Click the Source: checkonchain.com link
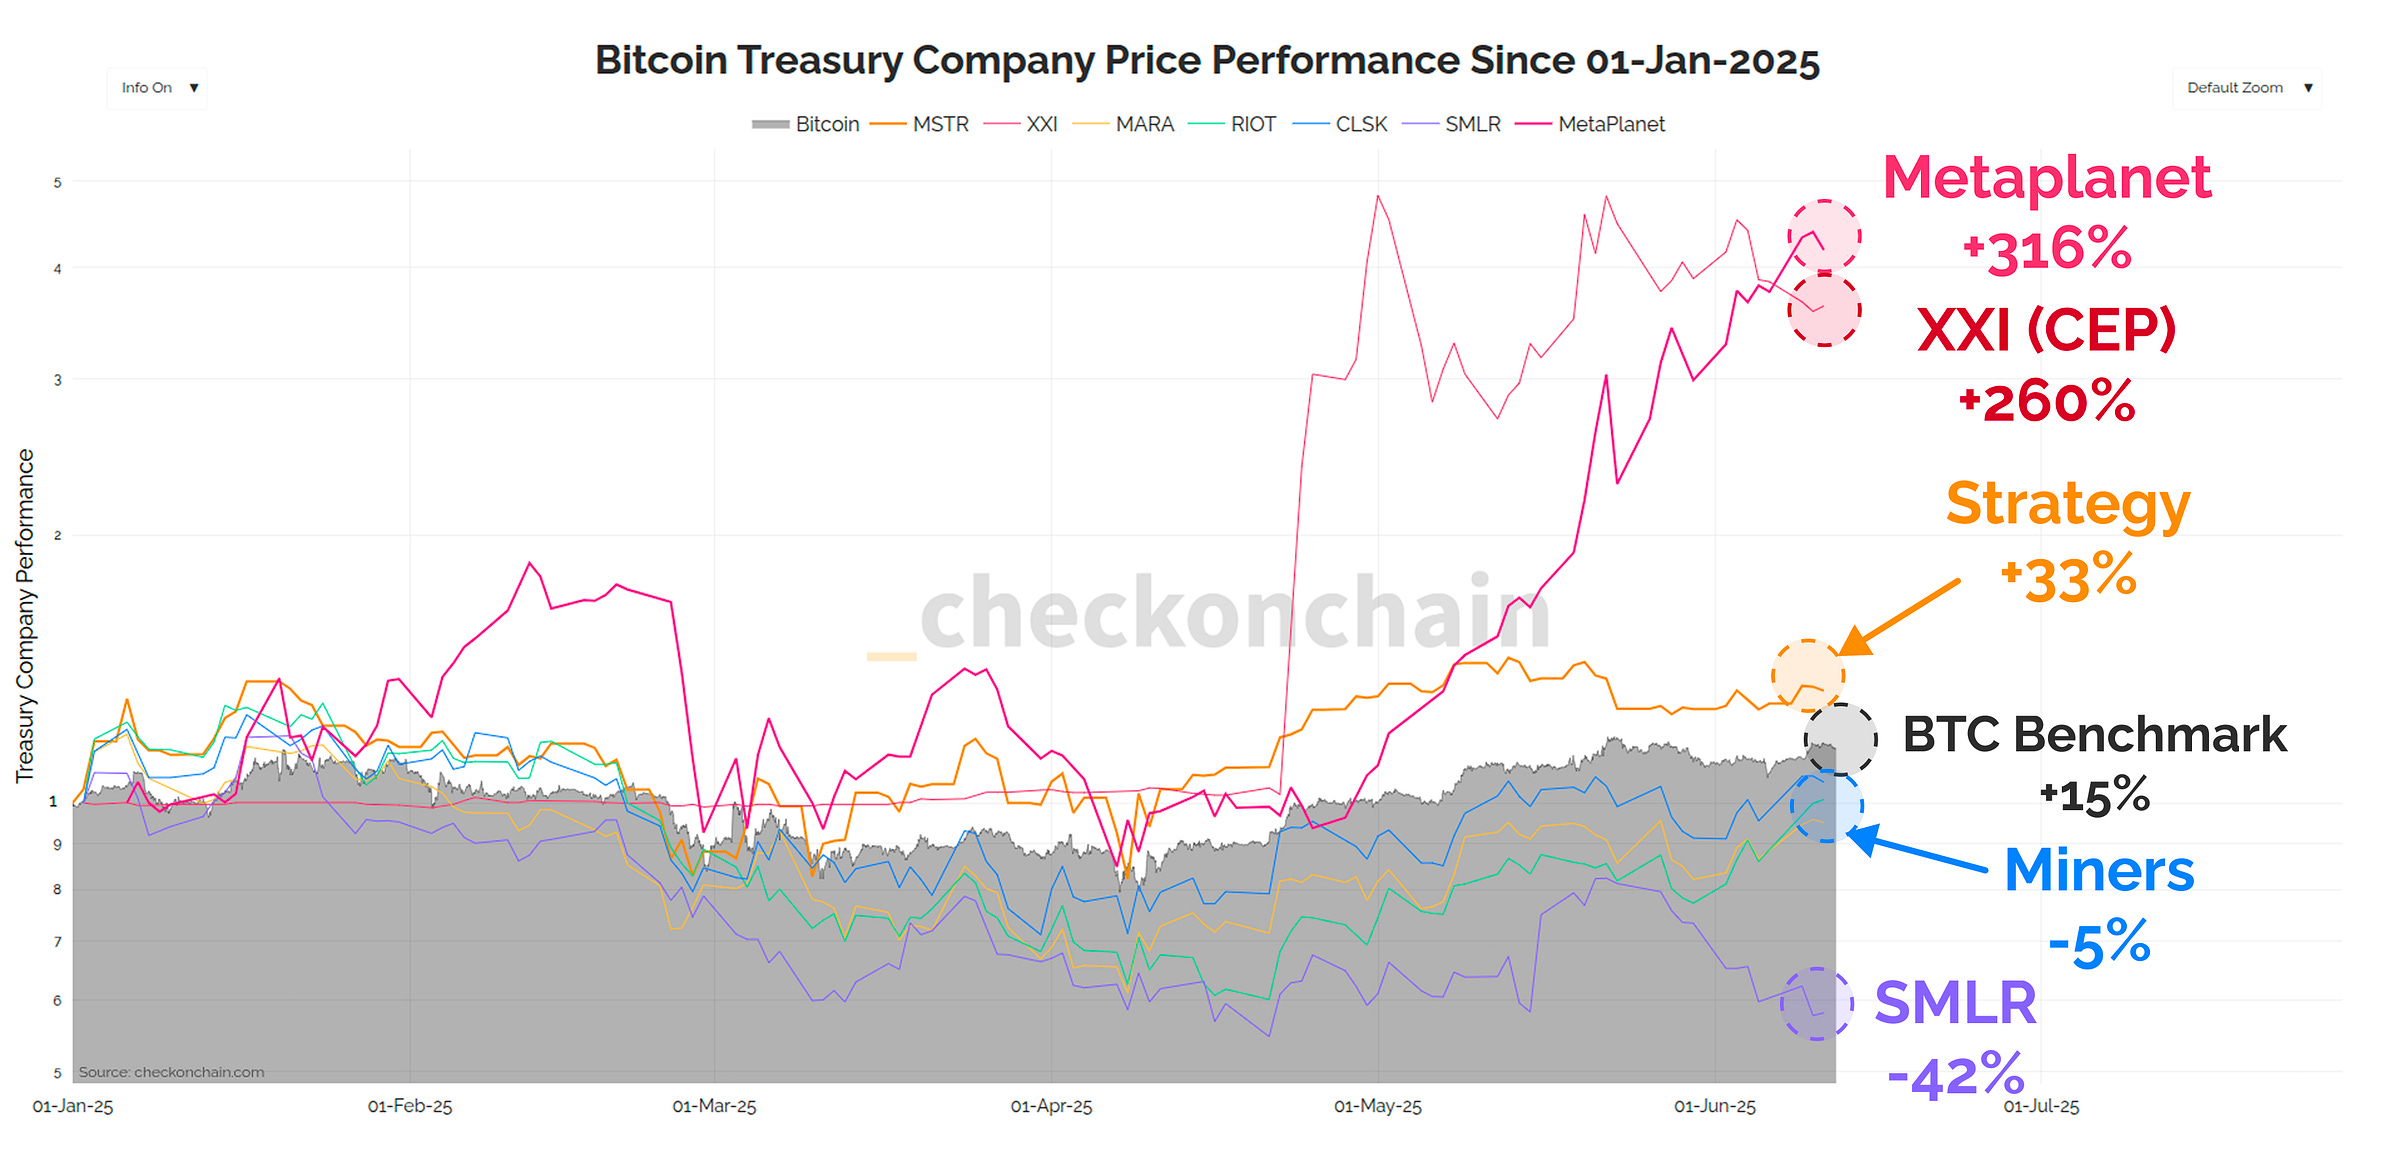Image resolution: width=2400 pixels, height=1167 pixels. (x=171, y=1071)
